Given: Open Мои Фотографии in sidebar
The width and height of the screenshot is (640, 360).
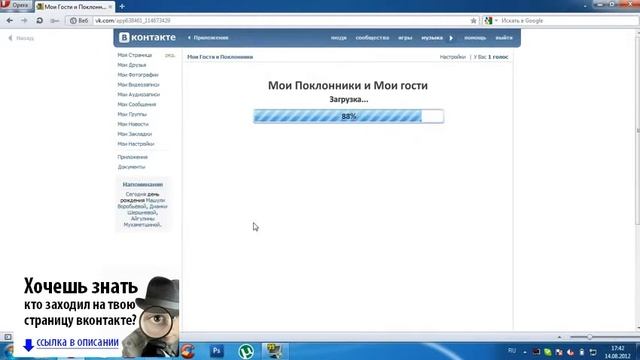Looking at the screenshot, I should pos(138,75).
